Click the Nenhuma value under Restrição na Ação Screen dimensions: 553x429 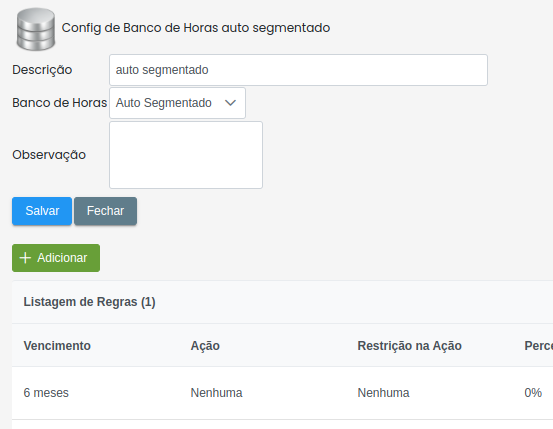tap(383, 393)
